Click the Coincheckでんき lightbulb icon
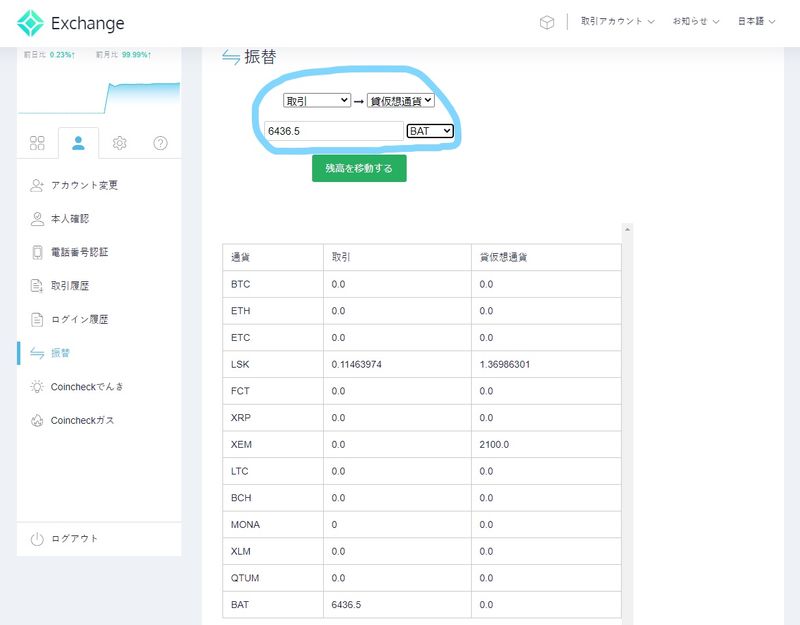This screenshot has height=625, width=800. [37, 387]
